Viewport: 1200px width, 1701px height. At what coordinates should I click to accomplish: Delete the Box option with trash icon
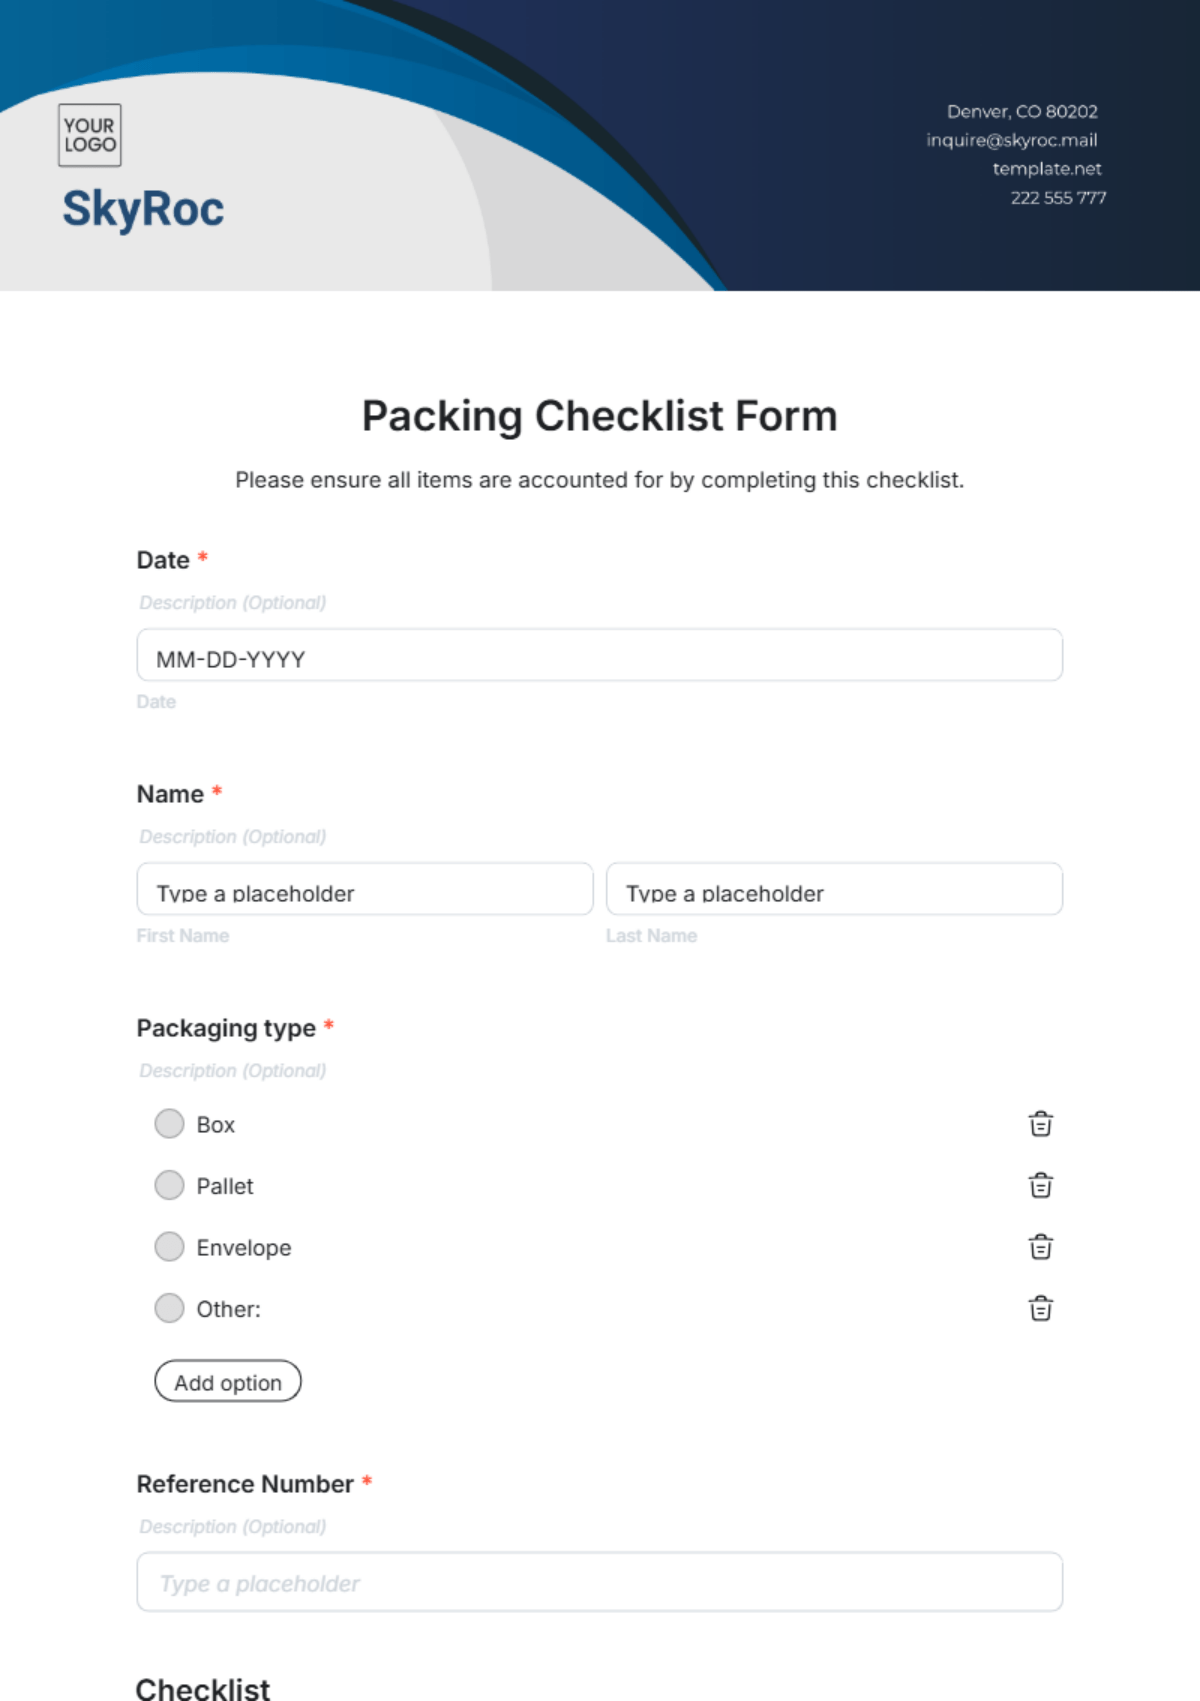(1040, 1124)
